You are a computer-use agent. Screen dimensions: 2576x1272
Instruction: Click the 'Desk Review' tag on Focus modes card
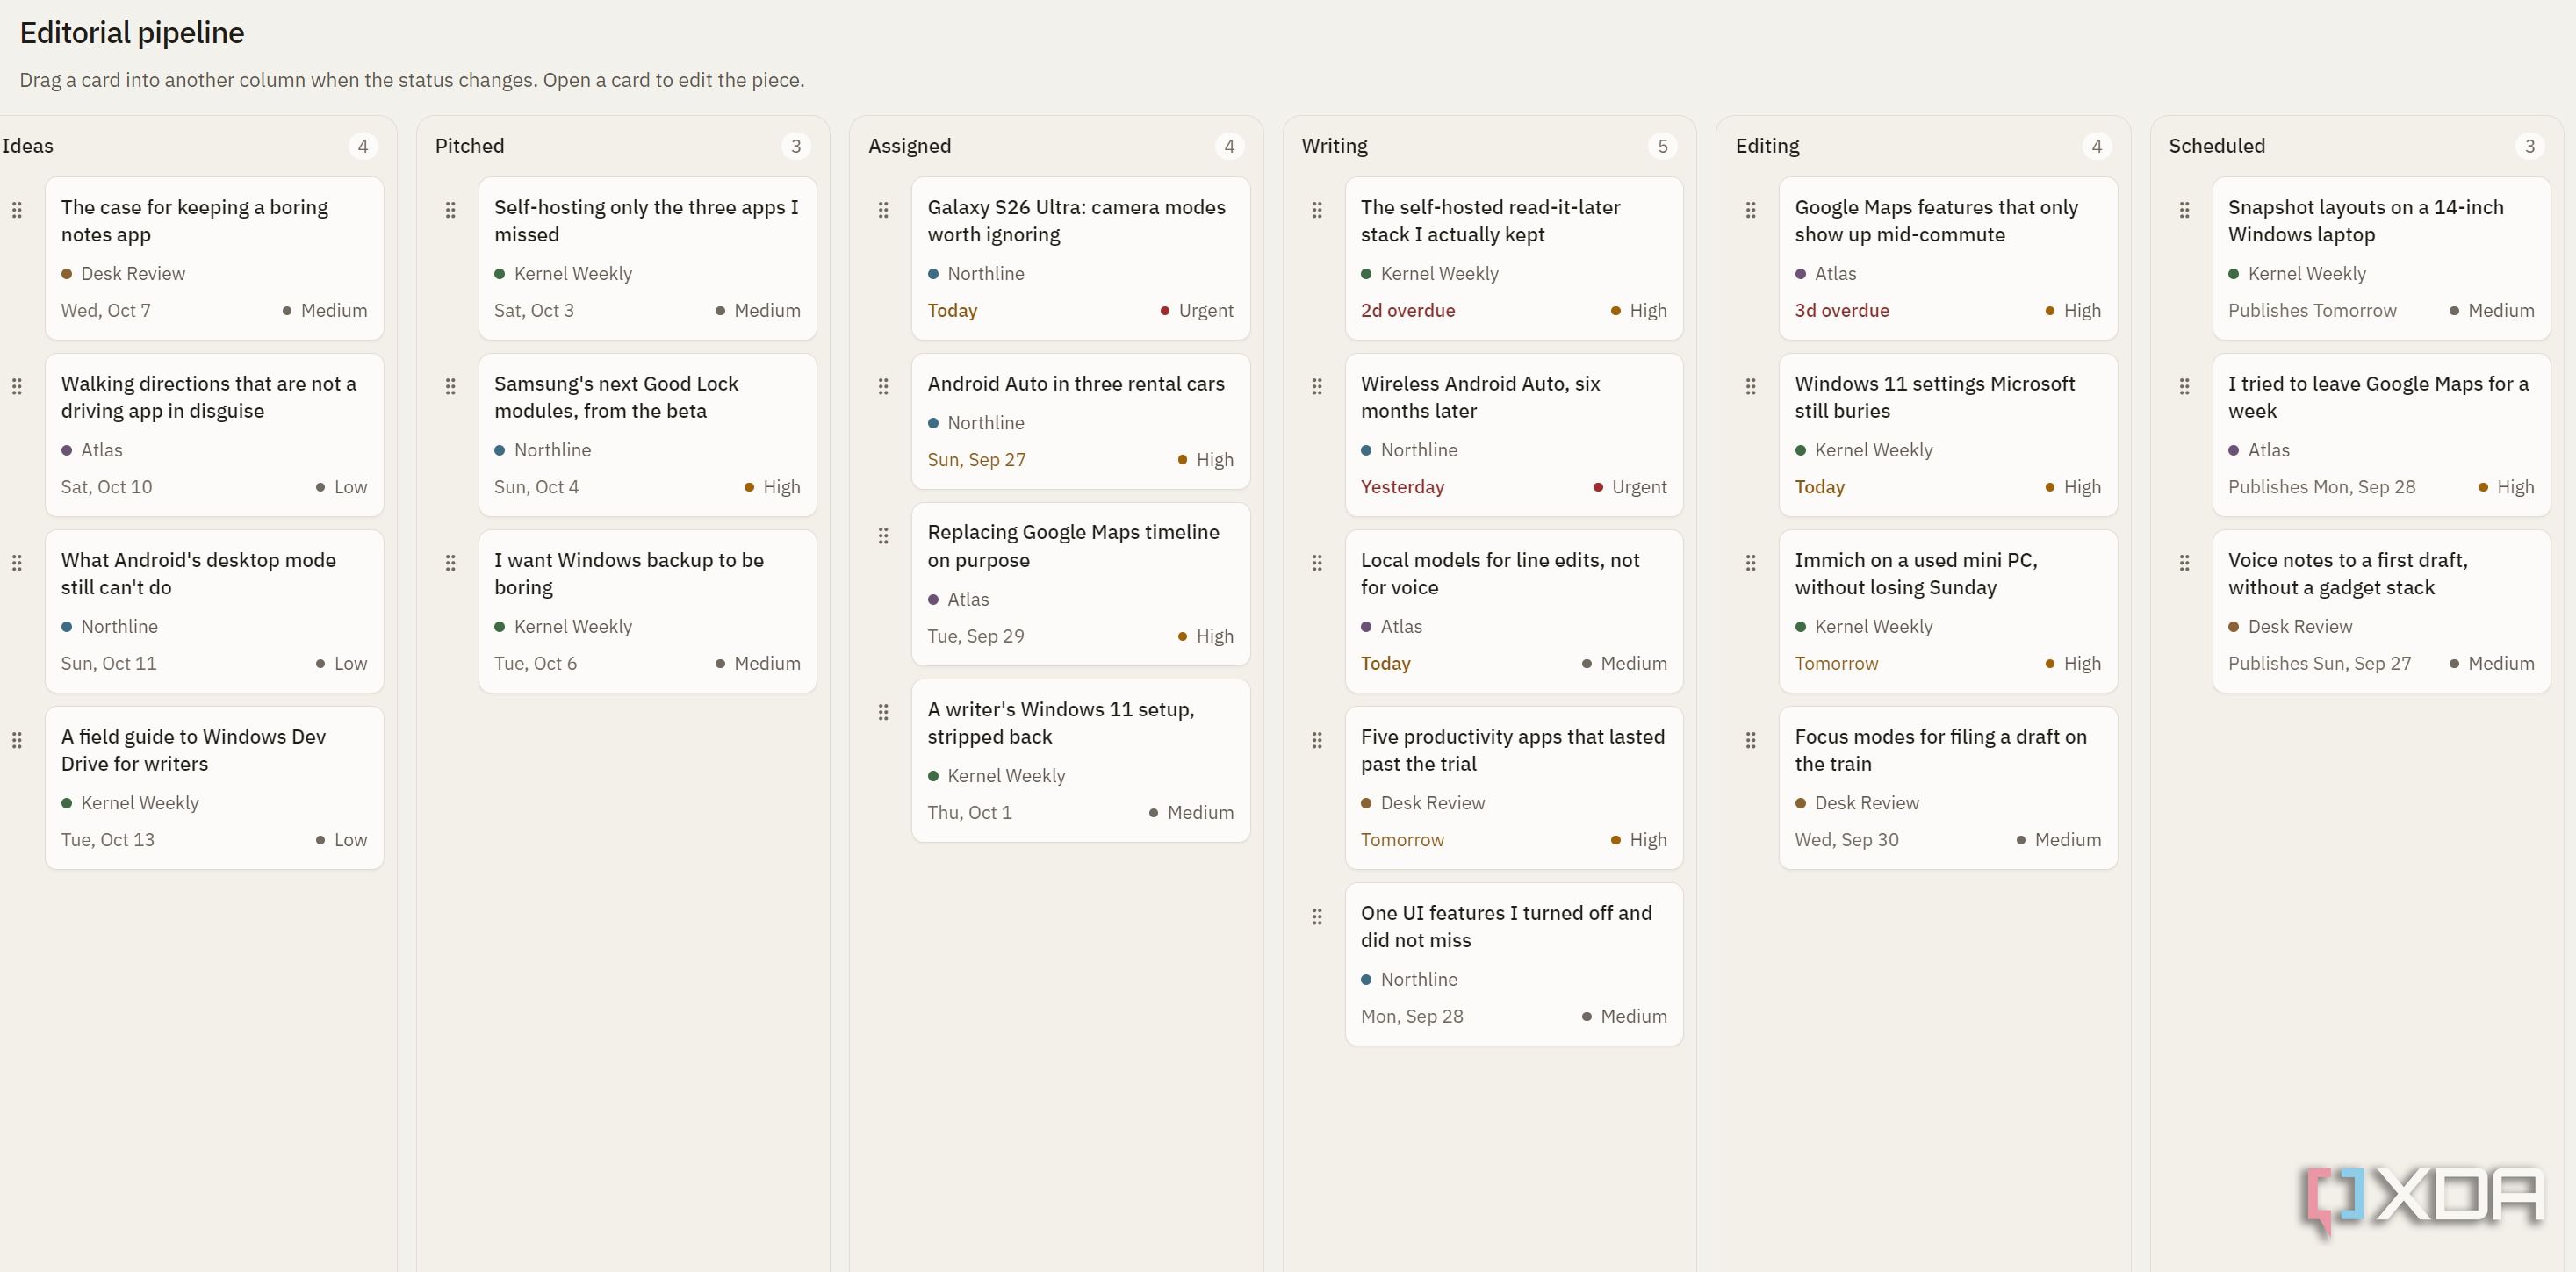pos(1857,803)
